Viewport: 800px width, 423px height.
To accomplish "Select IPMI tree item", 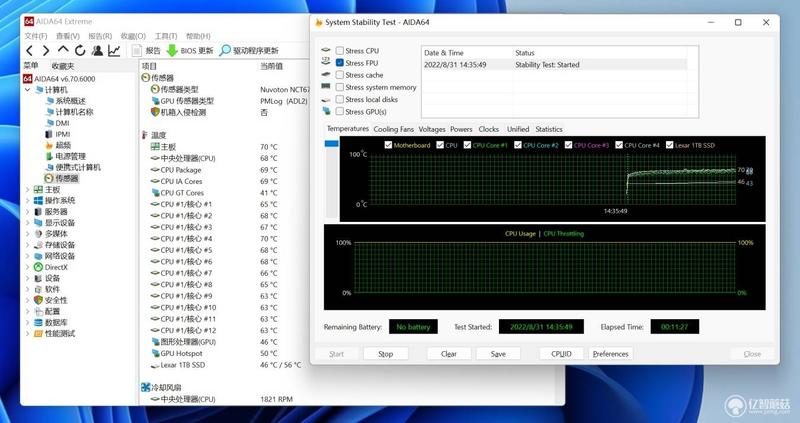I will (57, 134).
